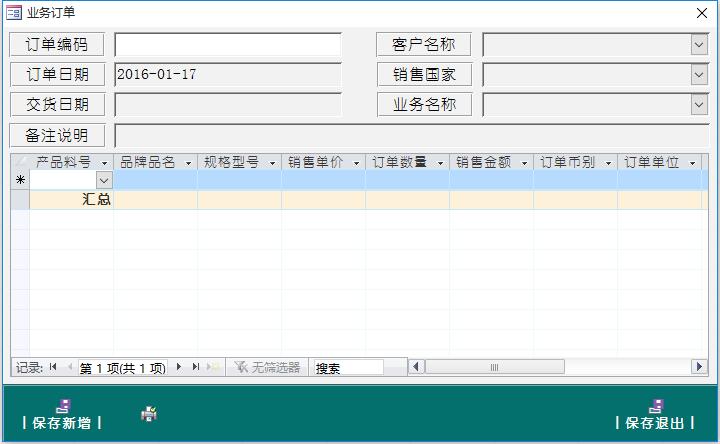This screenshot has width=720, height=444.
Task: Open the 客户名称 dropdown
Action: point(699,45)
